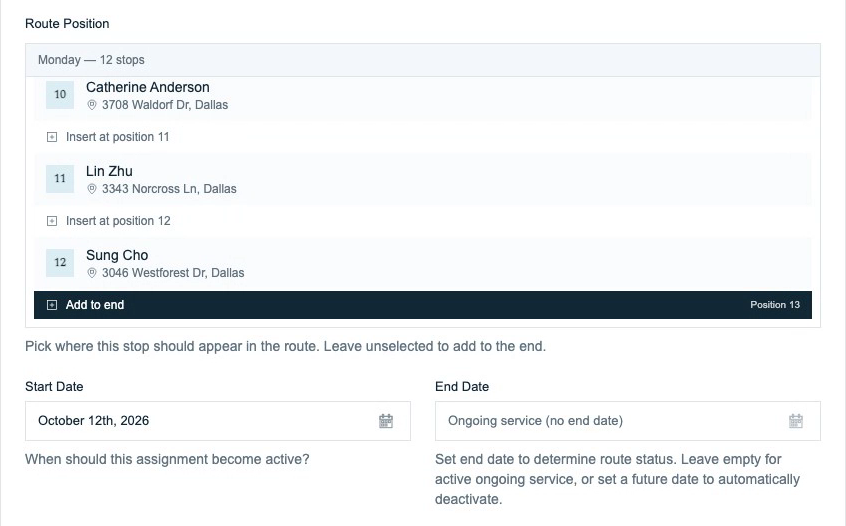Click the End Date field with Ongoing service placeholder

(x=627, y=421)
